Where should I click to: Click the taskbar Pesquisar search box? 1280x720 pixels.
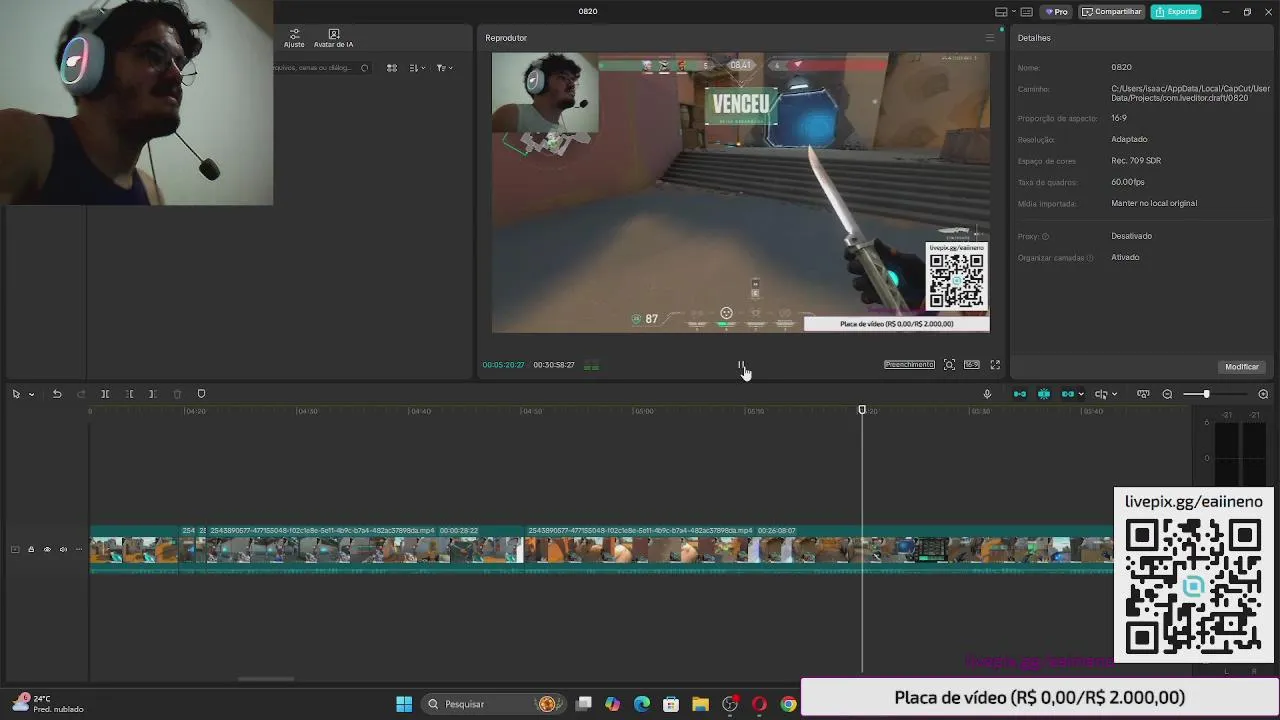point(492,704)
